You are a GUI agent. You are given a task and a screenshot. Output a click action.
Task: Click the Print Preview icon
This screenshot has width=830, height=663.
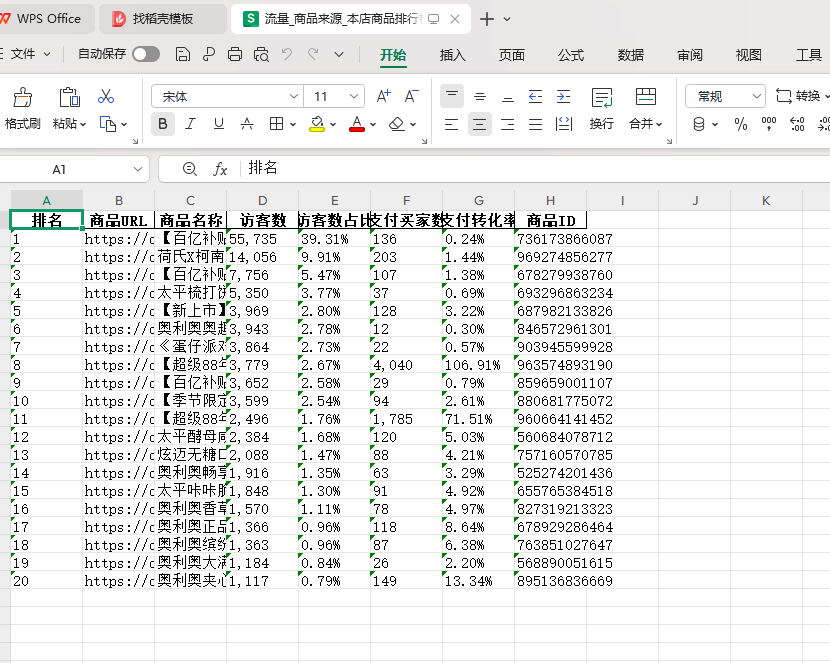tap(261, 54)
